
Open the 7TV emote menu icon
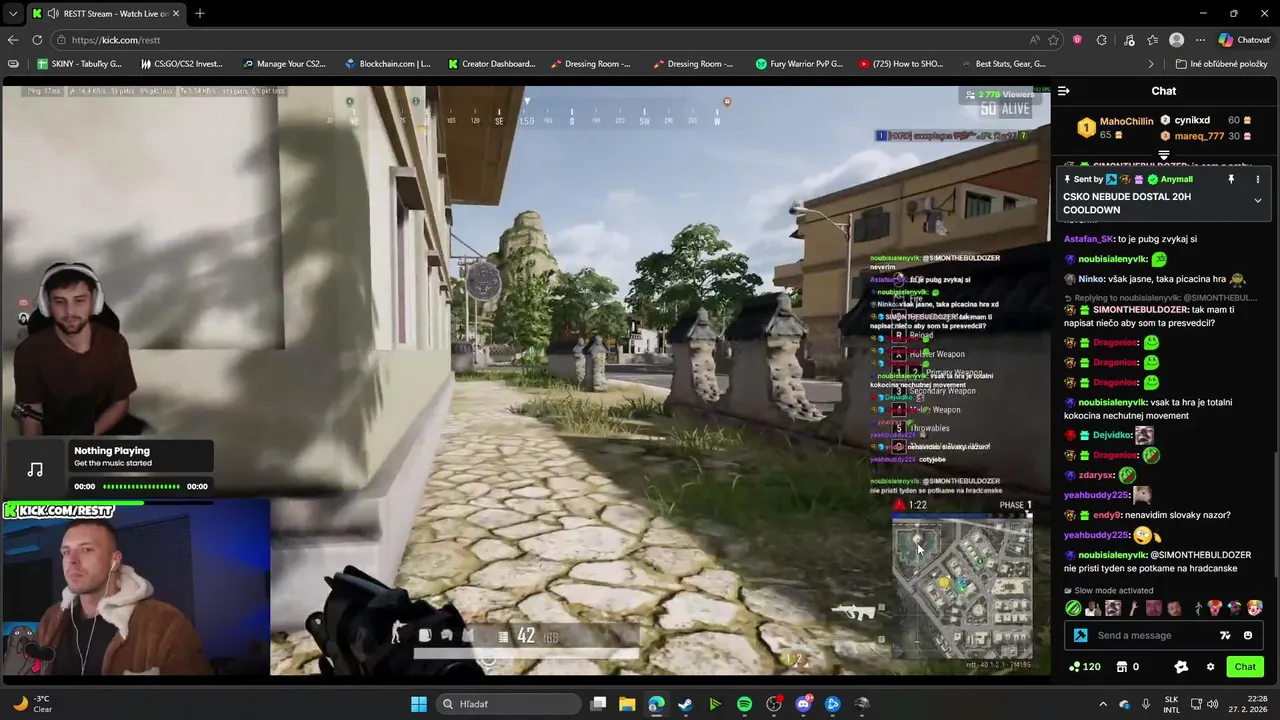click(1225, 635)
